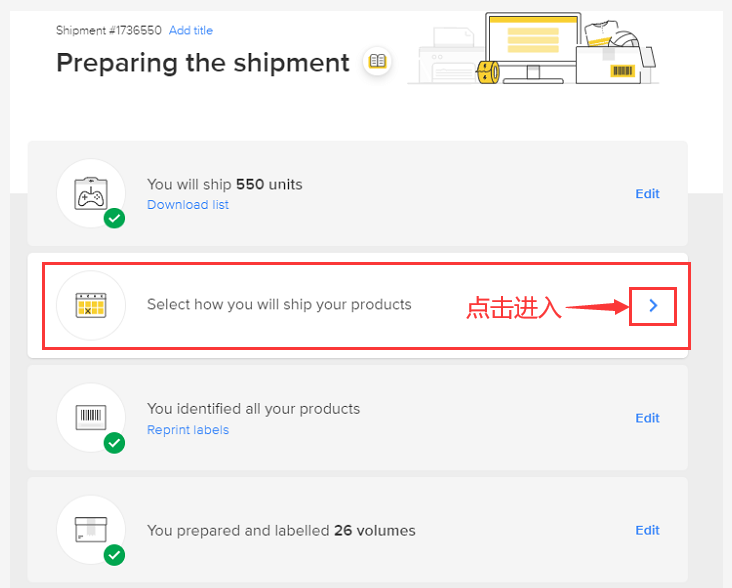Screen dimensions: 732x588
Task: Click the game controller units icon
Action: pyautogui.click(x=91, y=193)
